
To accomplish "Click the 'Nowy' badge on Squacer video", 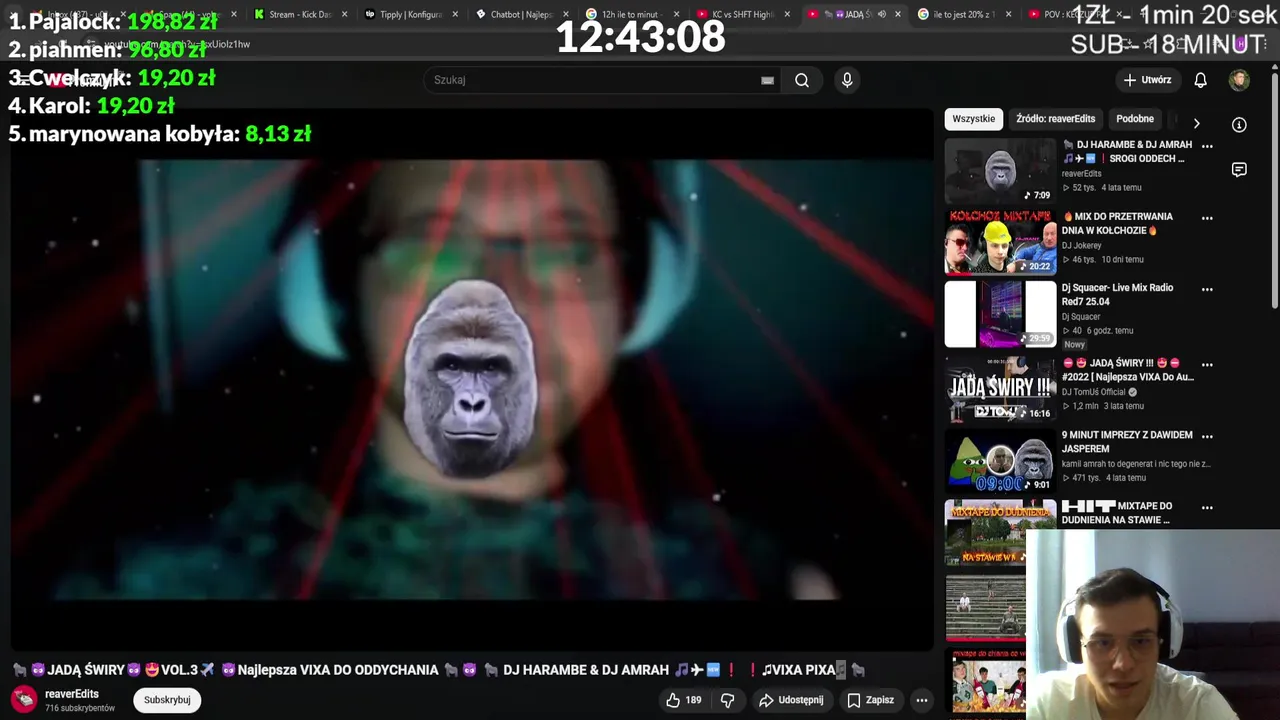I will click(1074, 344).
